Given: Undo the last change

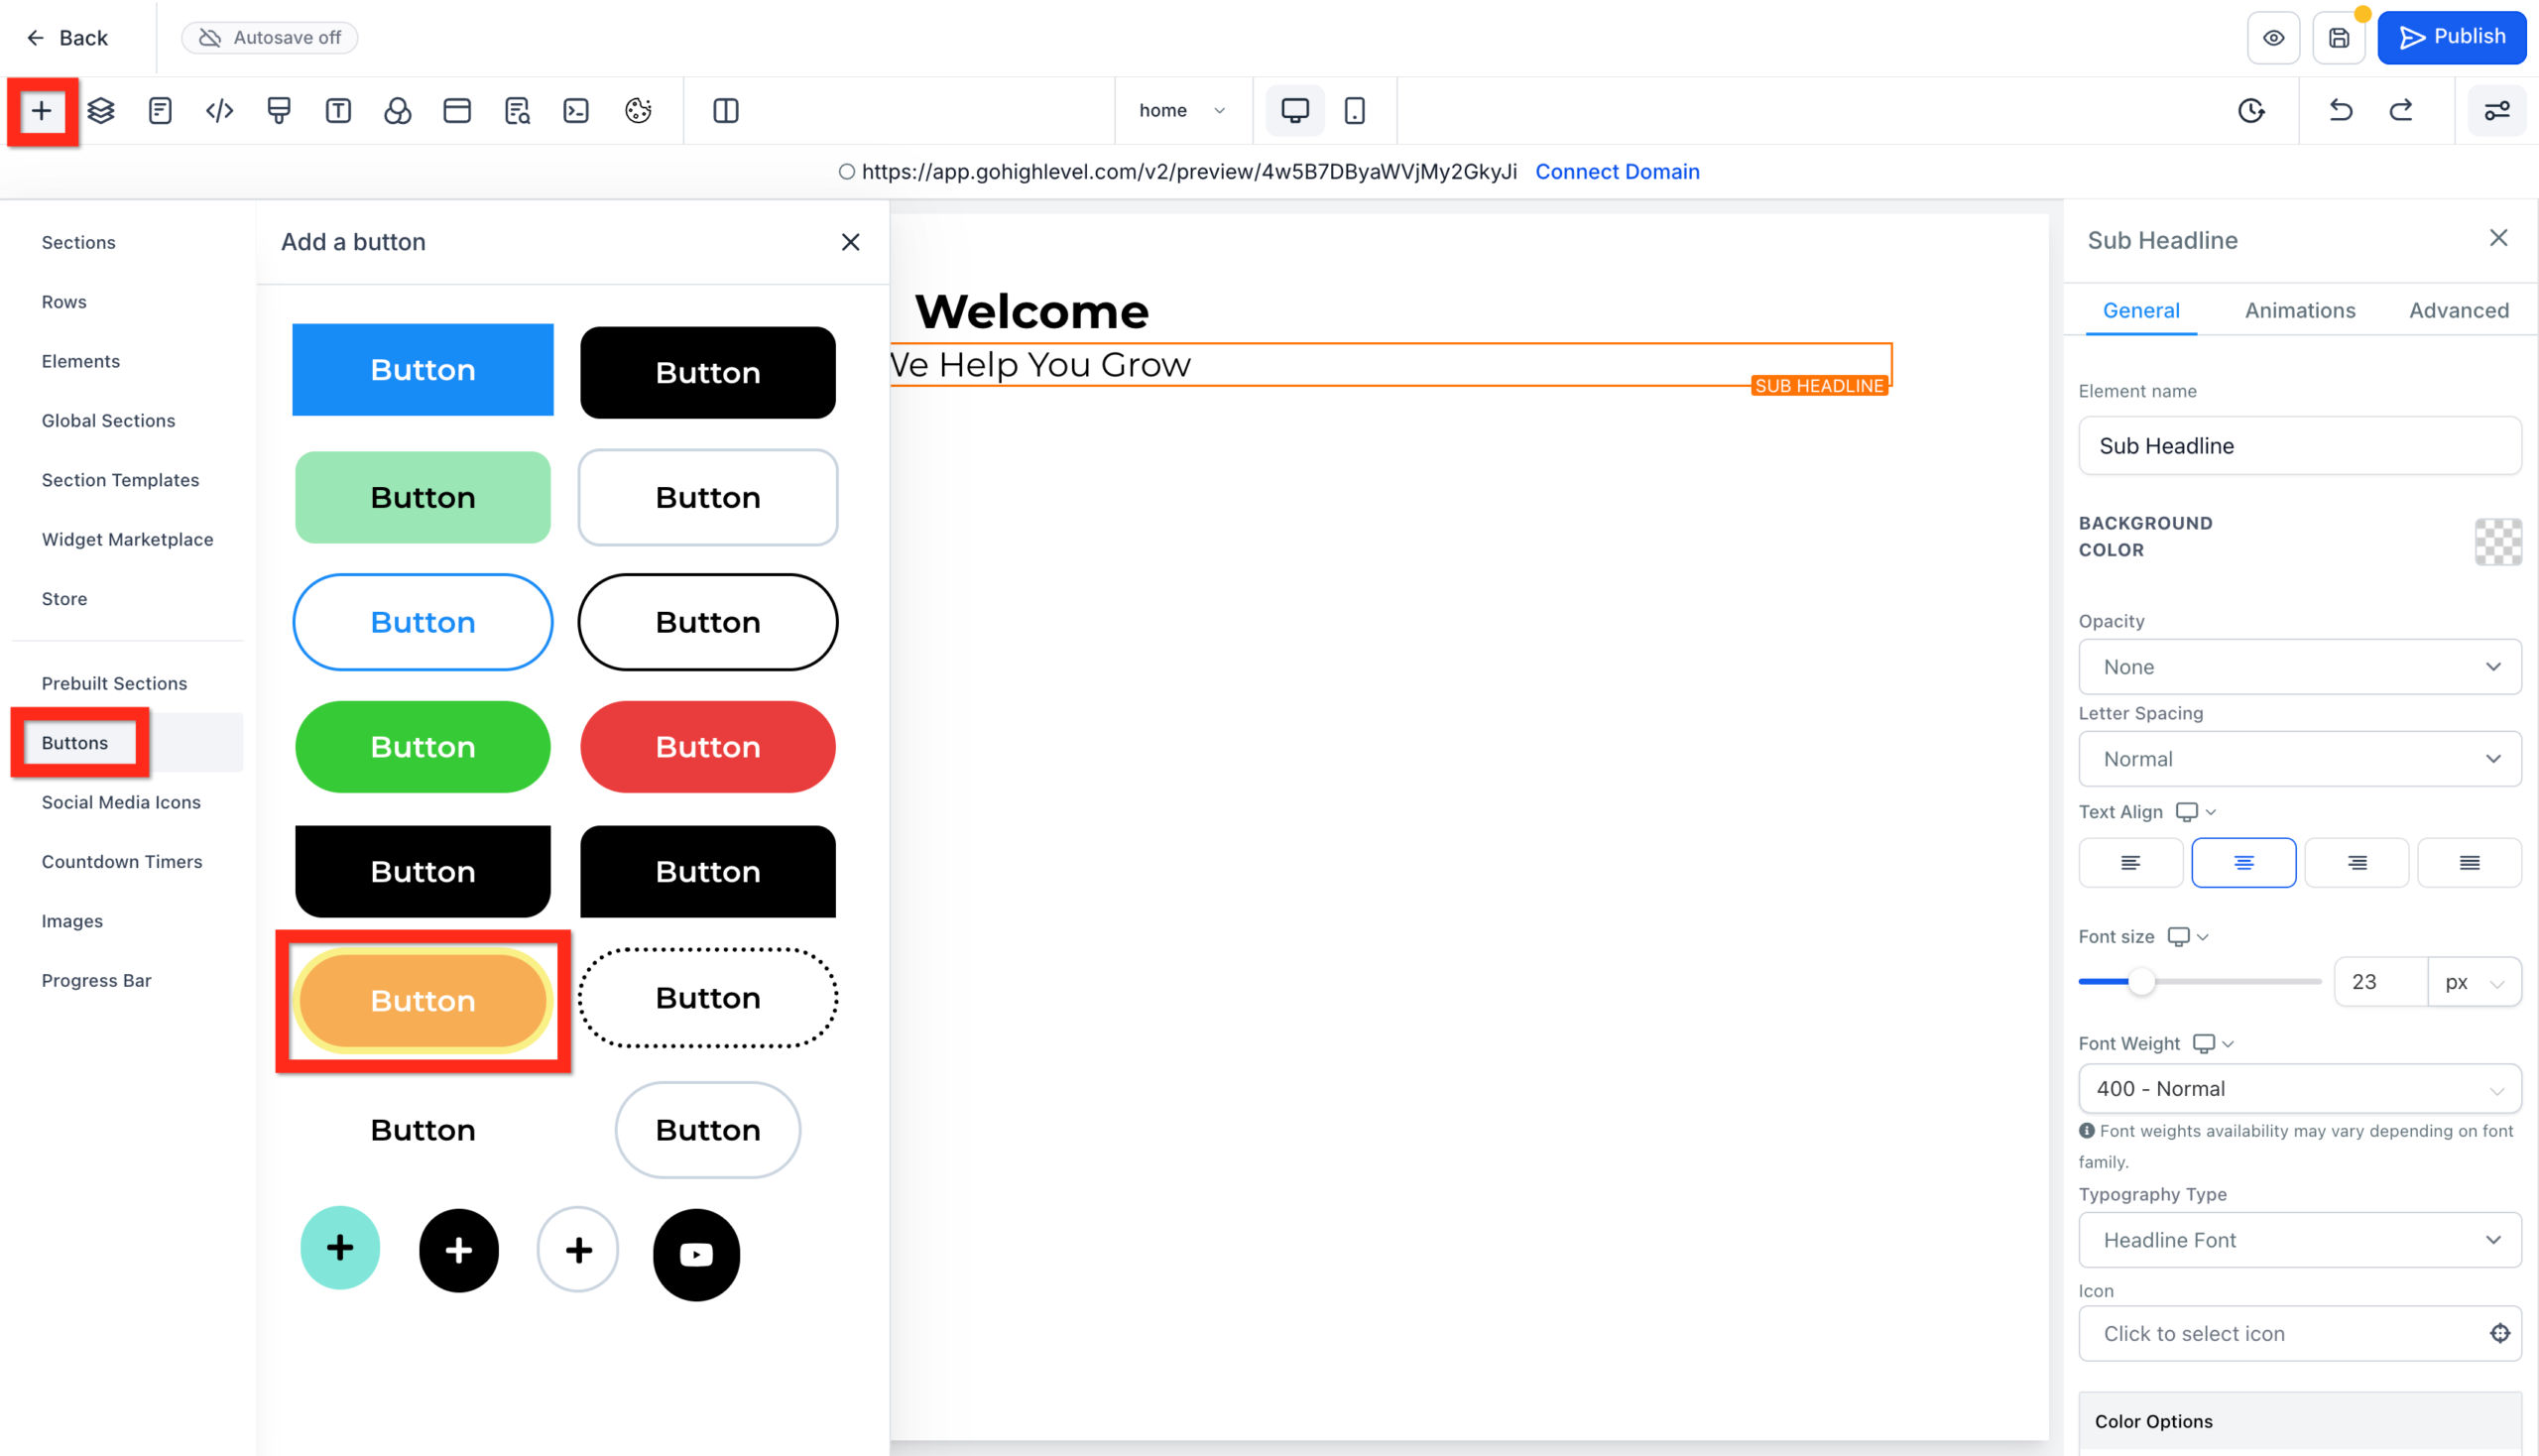Looking at the screenshot, I should 2340,110.
